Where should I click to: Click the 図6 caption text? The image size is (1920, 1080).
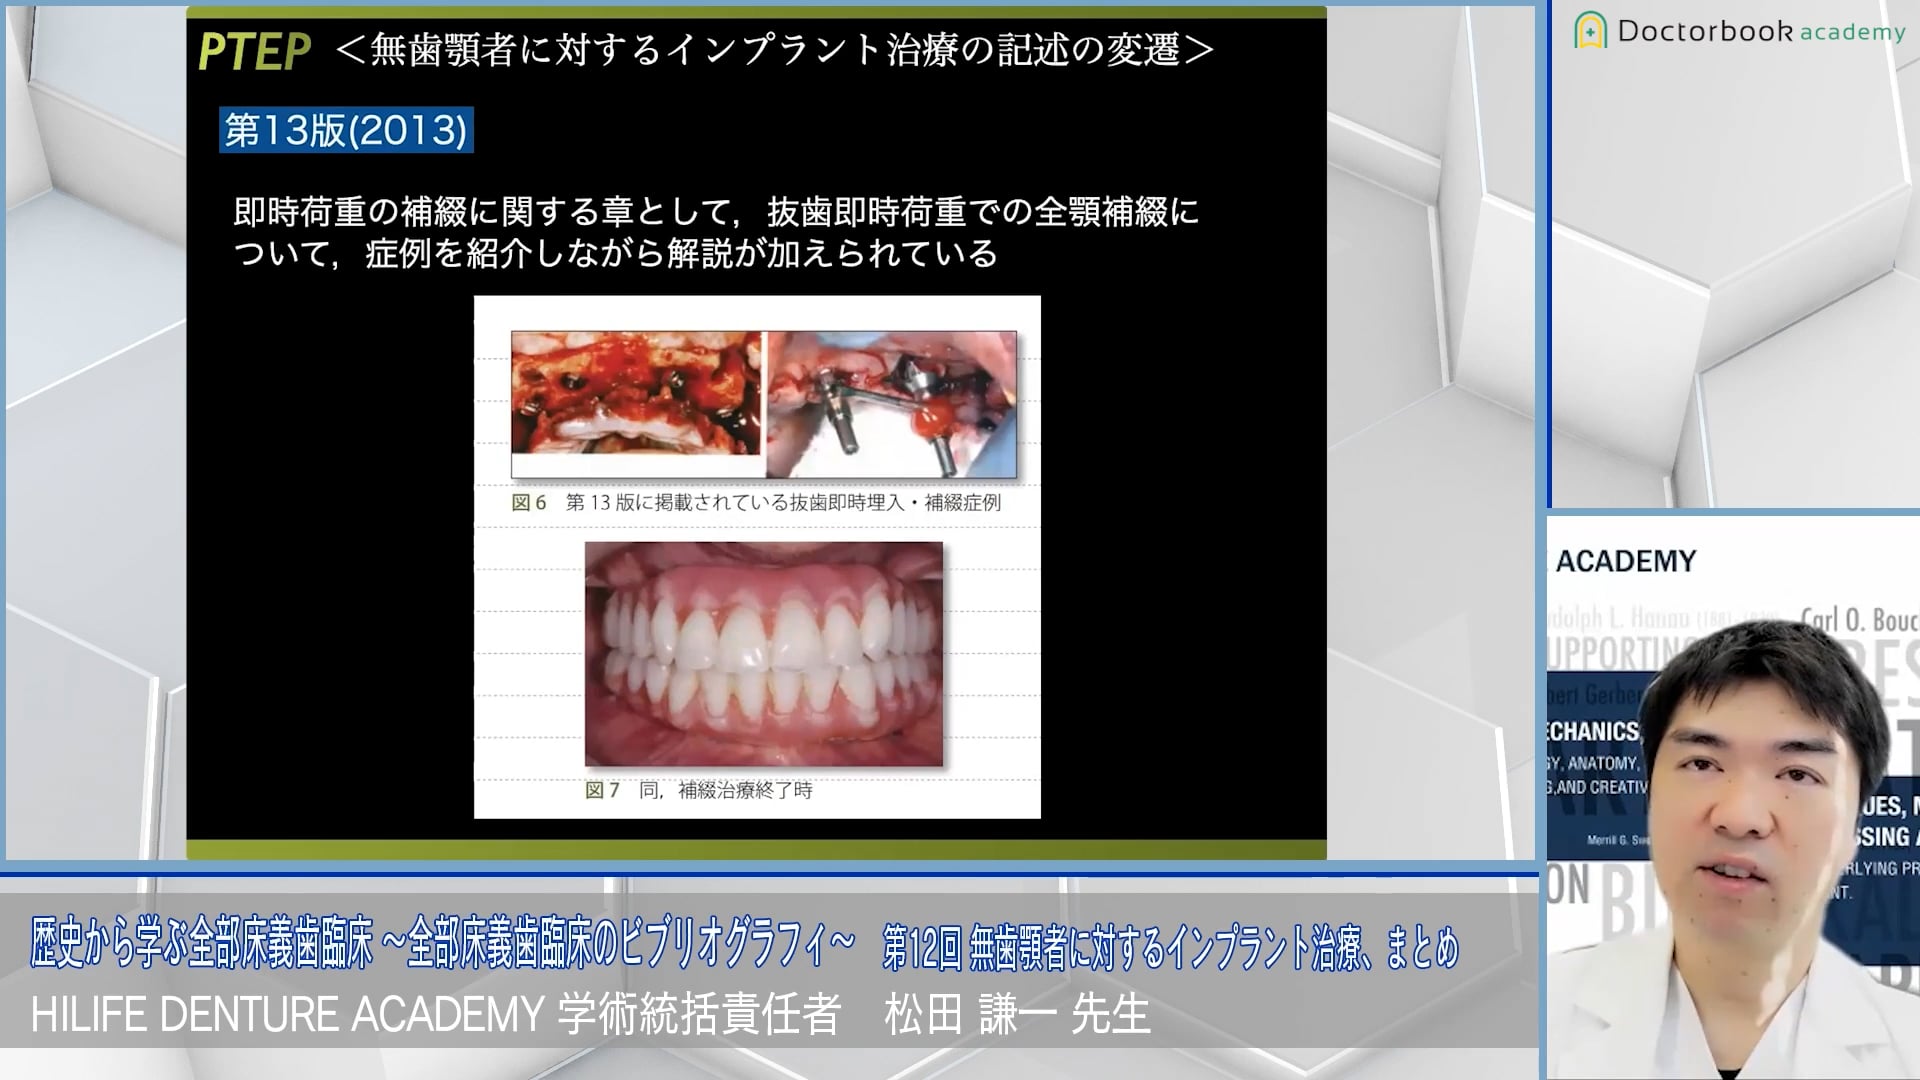tap(756, 502)
